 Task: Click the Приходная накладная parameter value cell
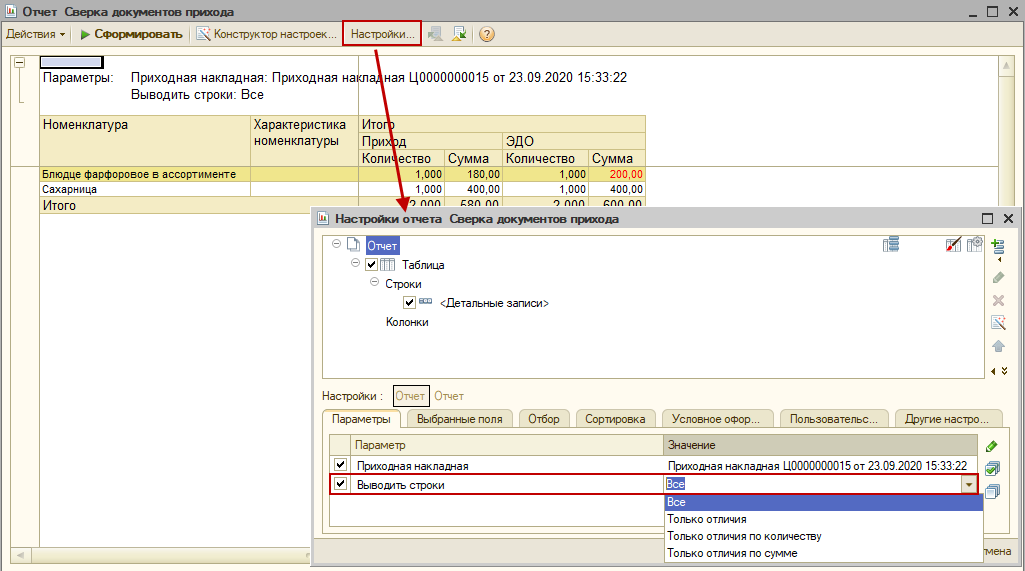coord(820,466)
